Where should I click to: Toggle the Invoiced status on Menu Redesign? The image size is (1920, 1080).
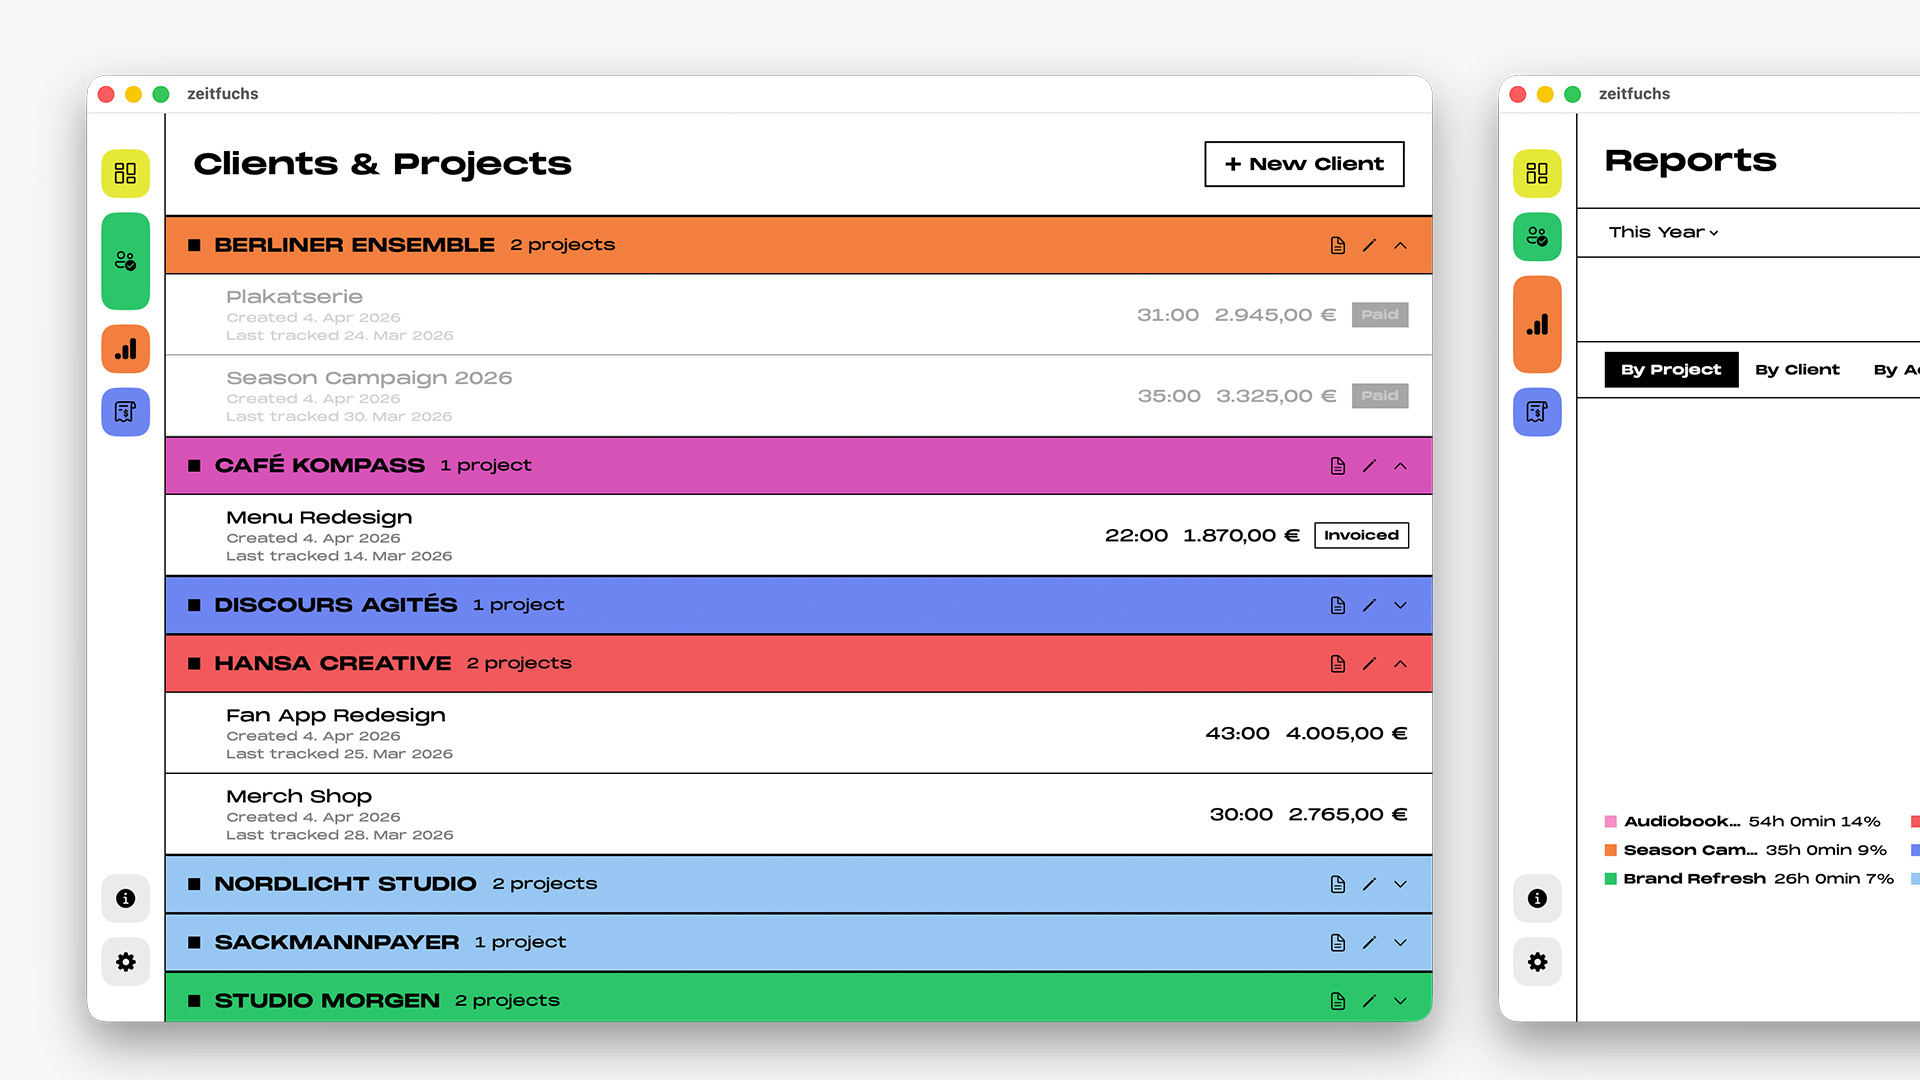click(x=1361, y=535)
